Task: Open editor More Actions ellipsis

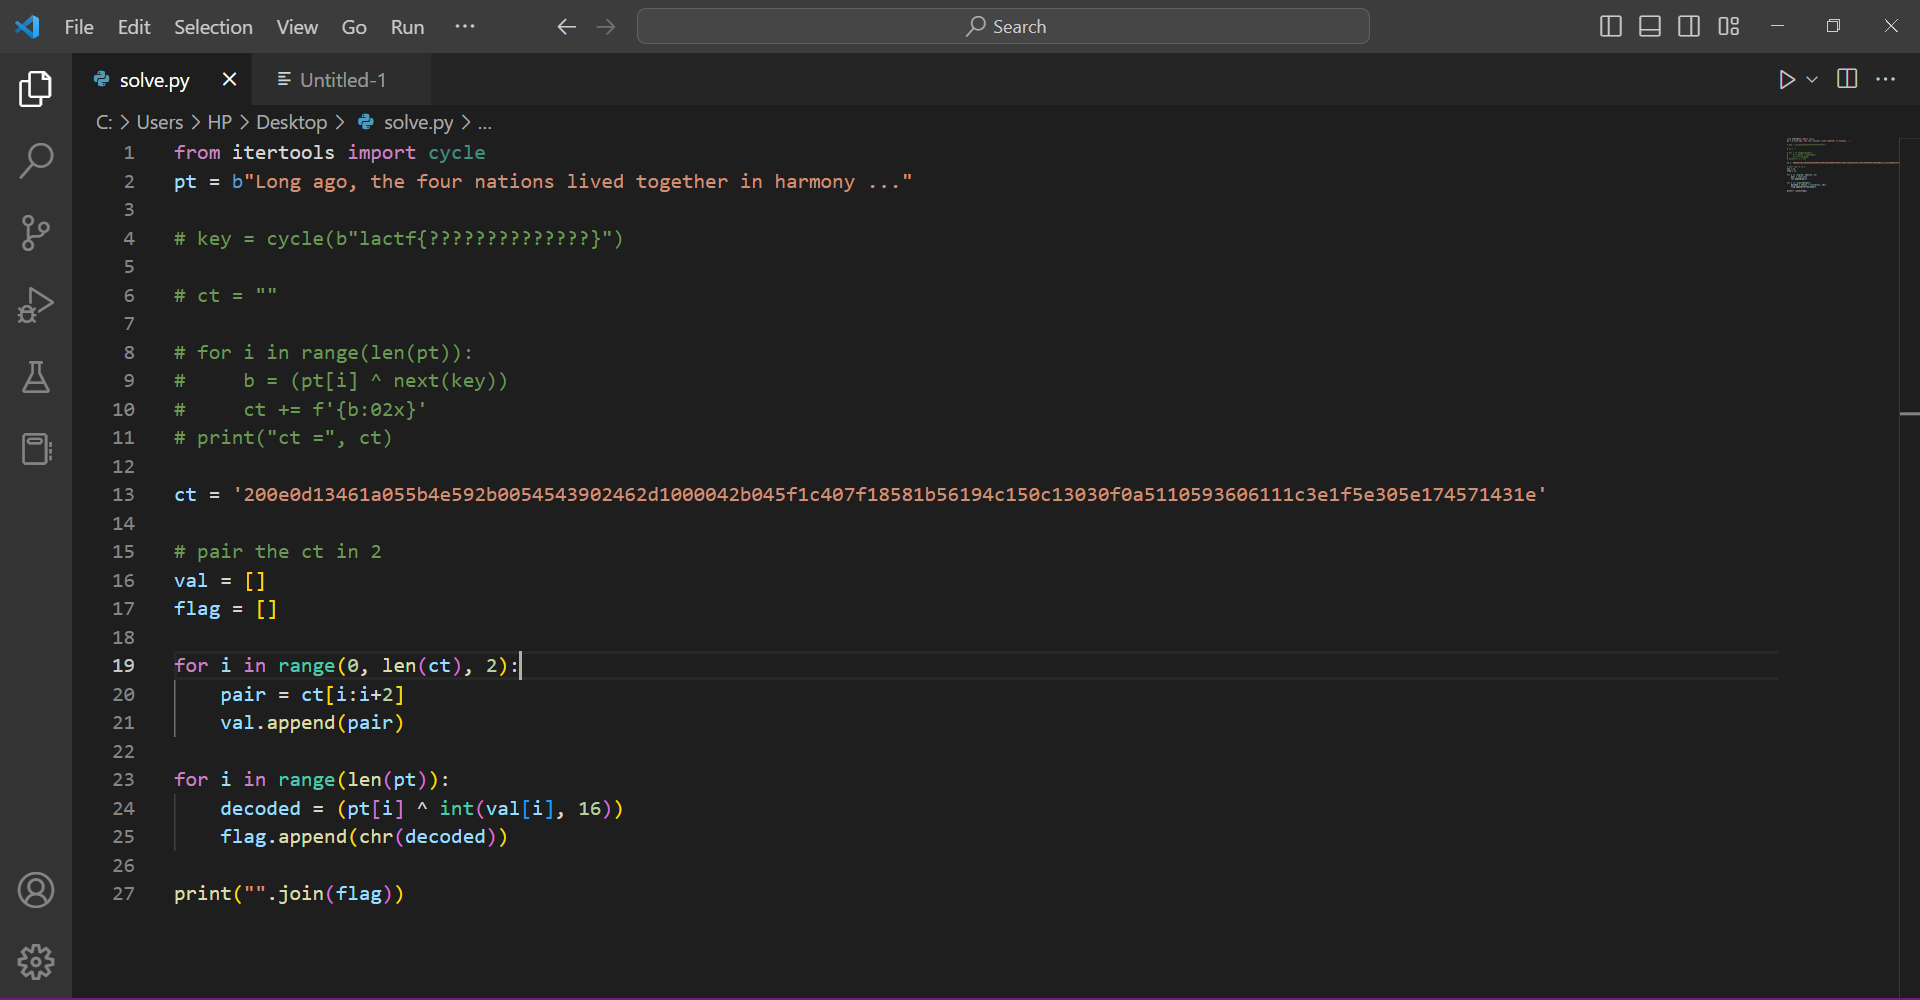Action: coord(1886,79)
